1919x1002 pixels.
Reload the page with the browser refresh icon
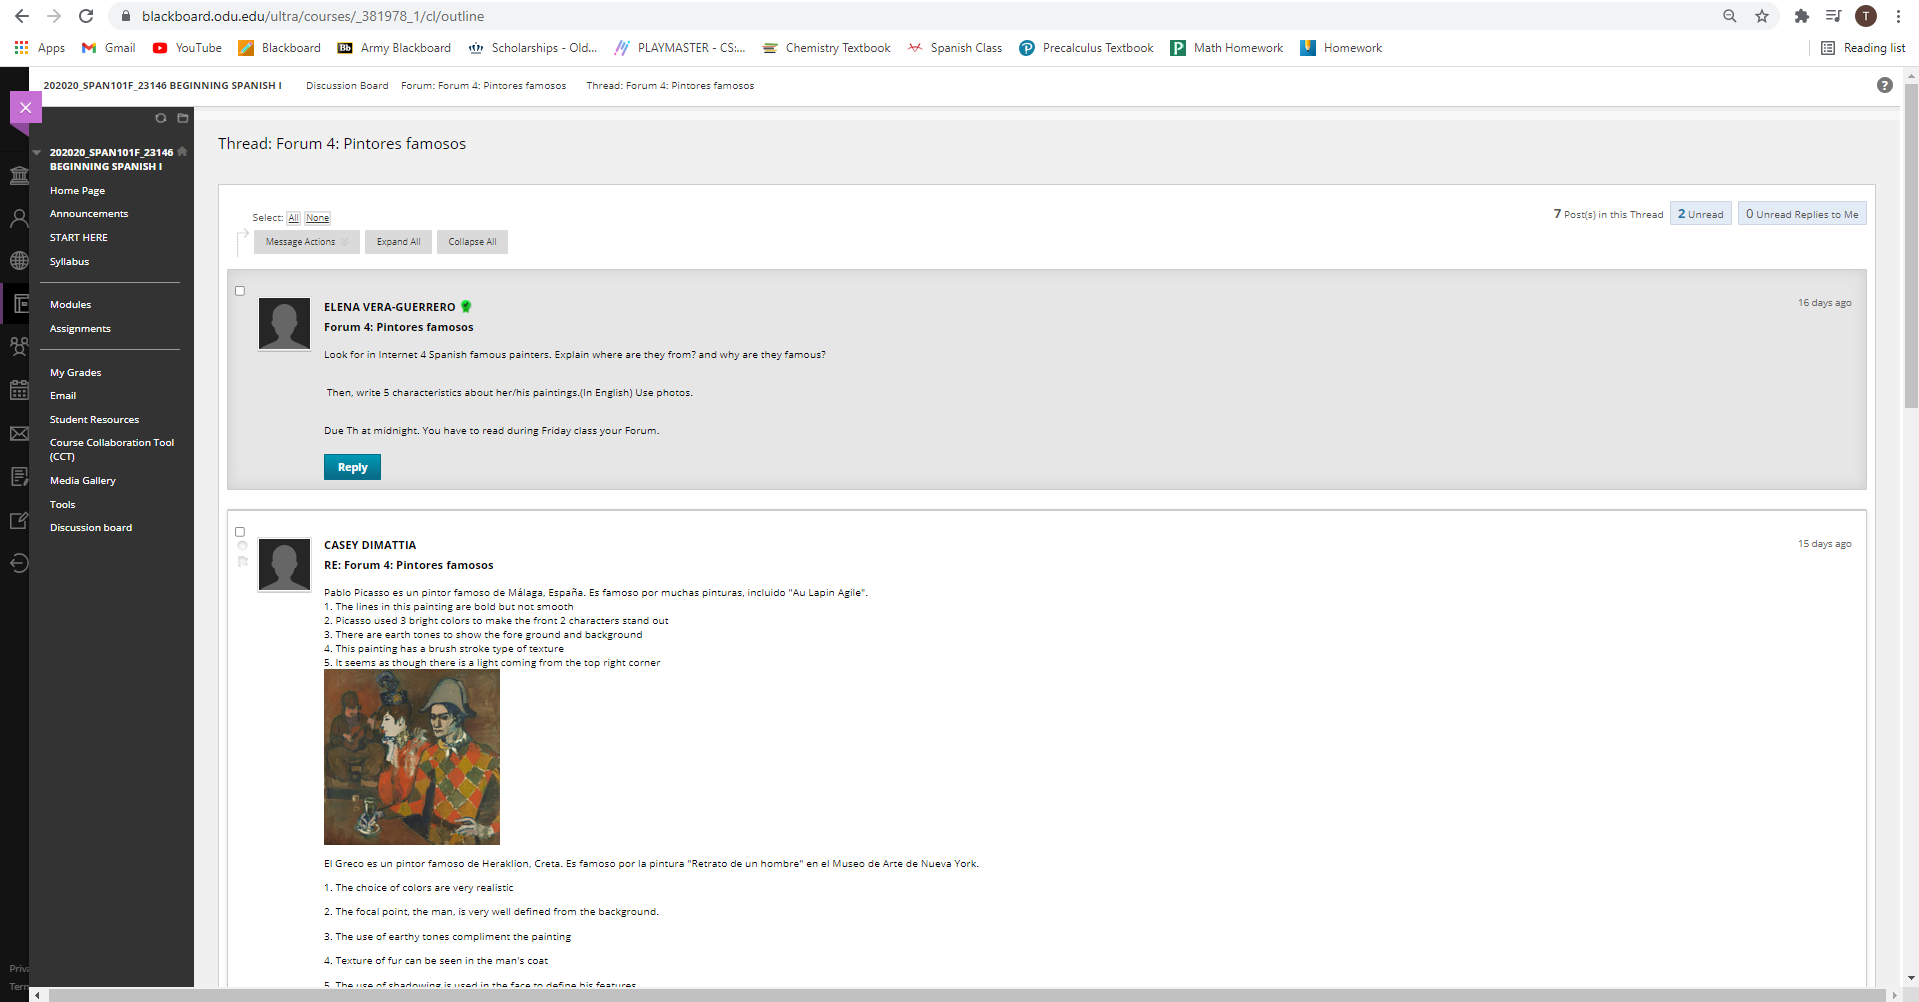tap(86, 16)
